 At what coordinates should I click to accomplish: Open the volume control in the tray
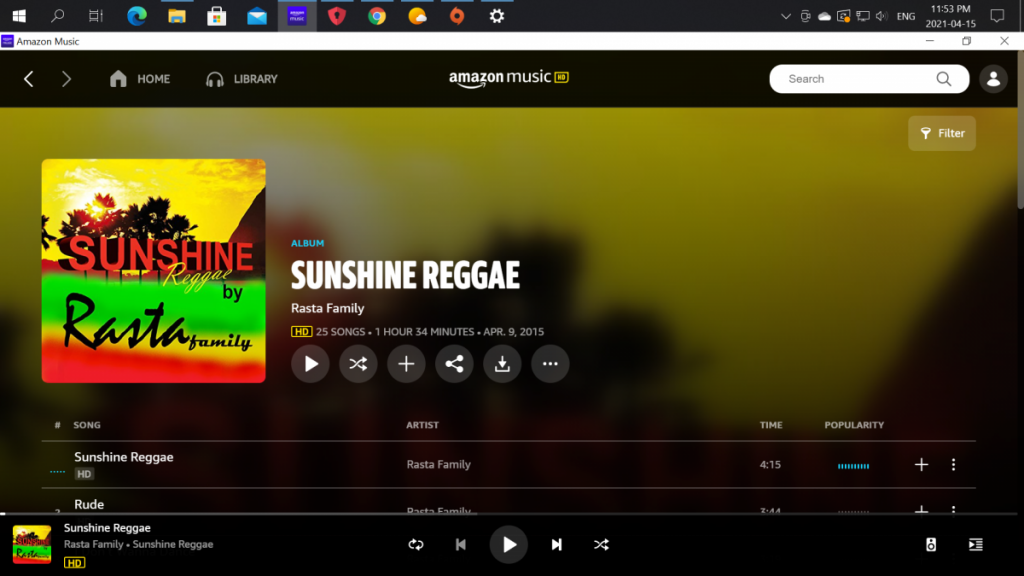pos(882,16)
